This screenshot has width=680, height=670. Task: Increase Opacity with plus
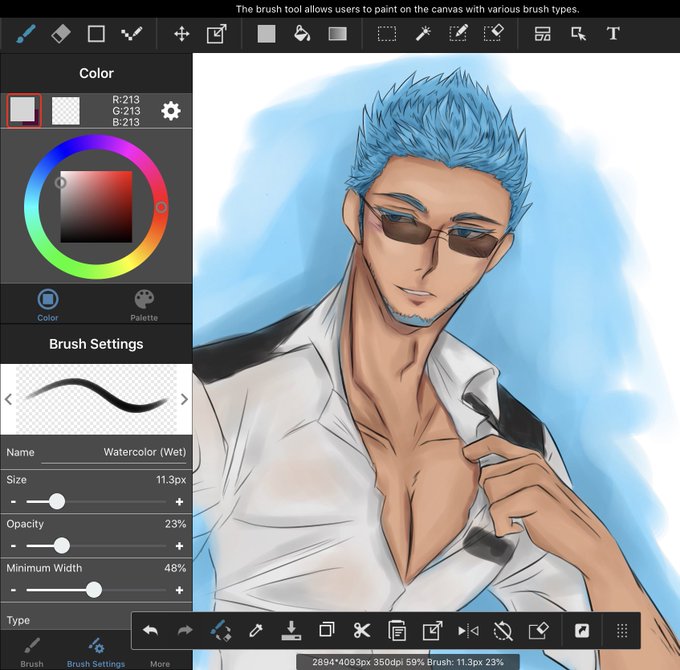click(179, 546)
